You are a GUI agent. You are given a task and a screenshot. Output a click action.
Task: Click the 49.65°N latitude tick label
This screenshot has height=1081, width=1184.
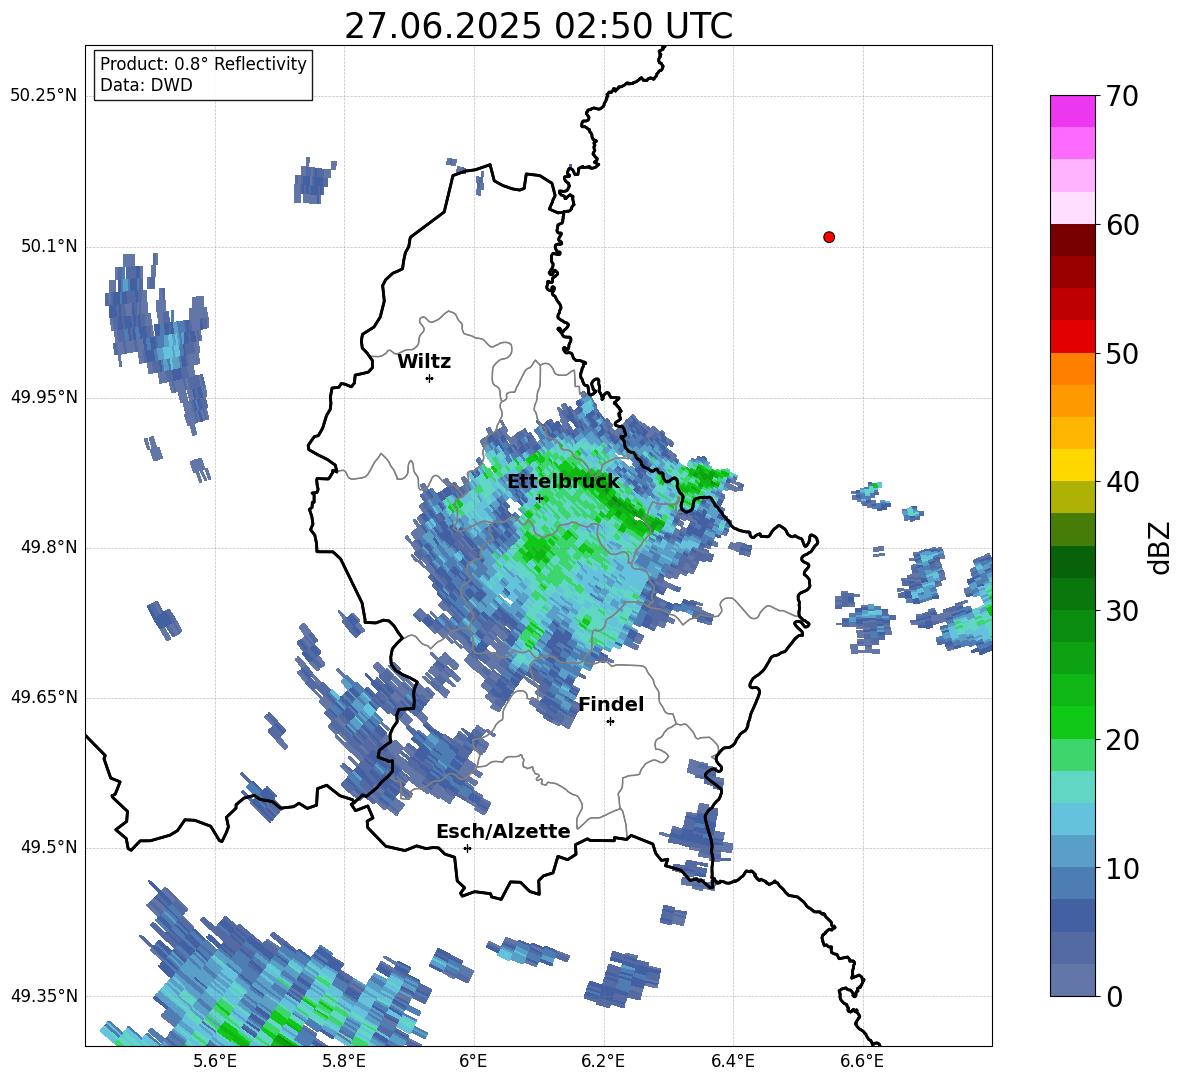tap(44, 697)
